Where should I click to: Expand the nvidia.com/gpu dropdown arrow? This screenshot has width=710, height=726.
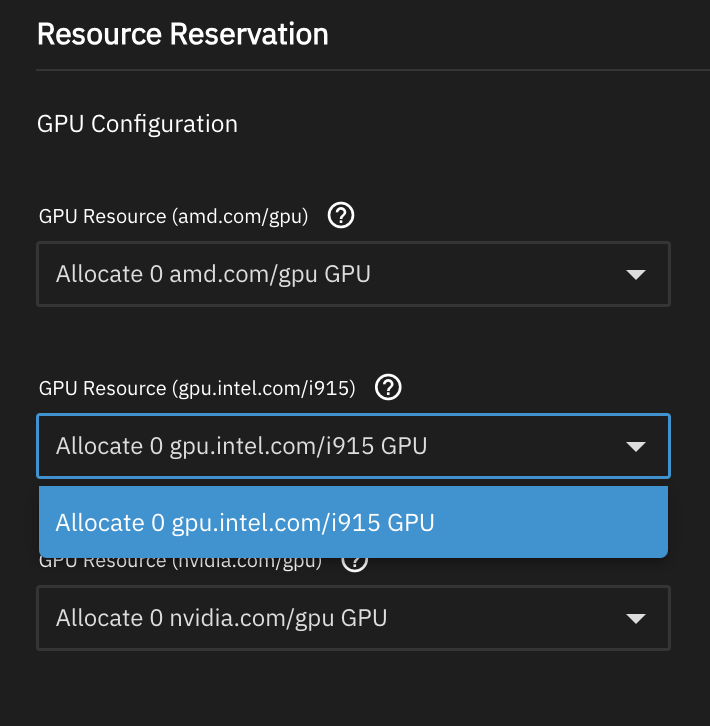(635, 619)
